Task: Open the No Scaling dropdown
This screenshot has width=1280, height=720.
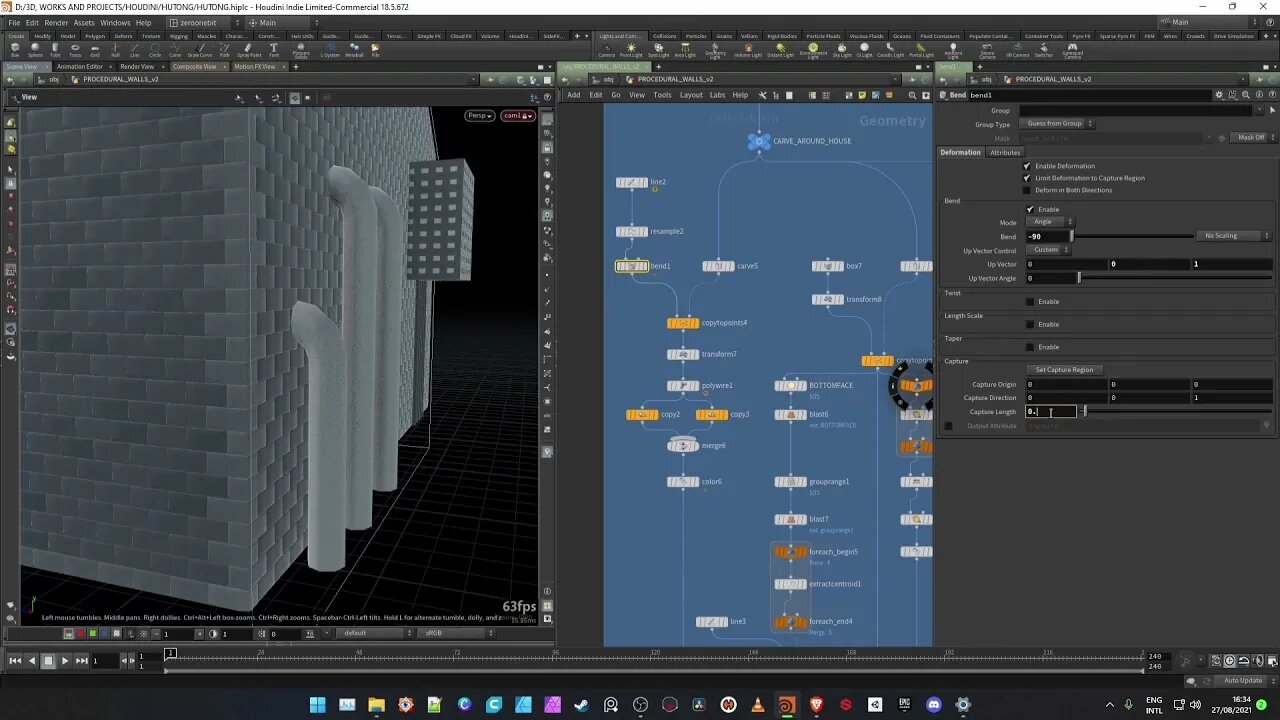Action: [x=1235, y=236]
